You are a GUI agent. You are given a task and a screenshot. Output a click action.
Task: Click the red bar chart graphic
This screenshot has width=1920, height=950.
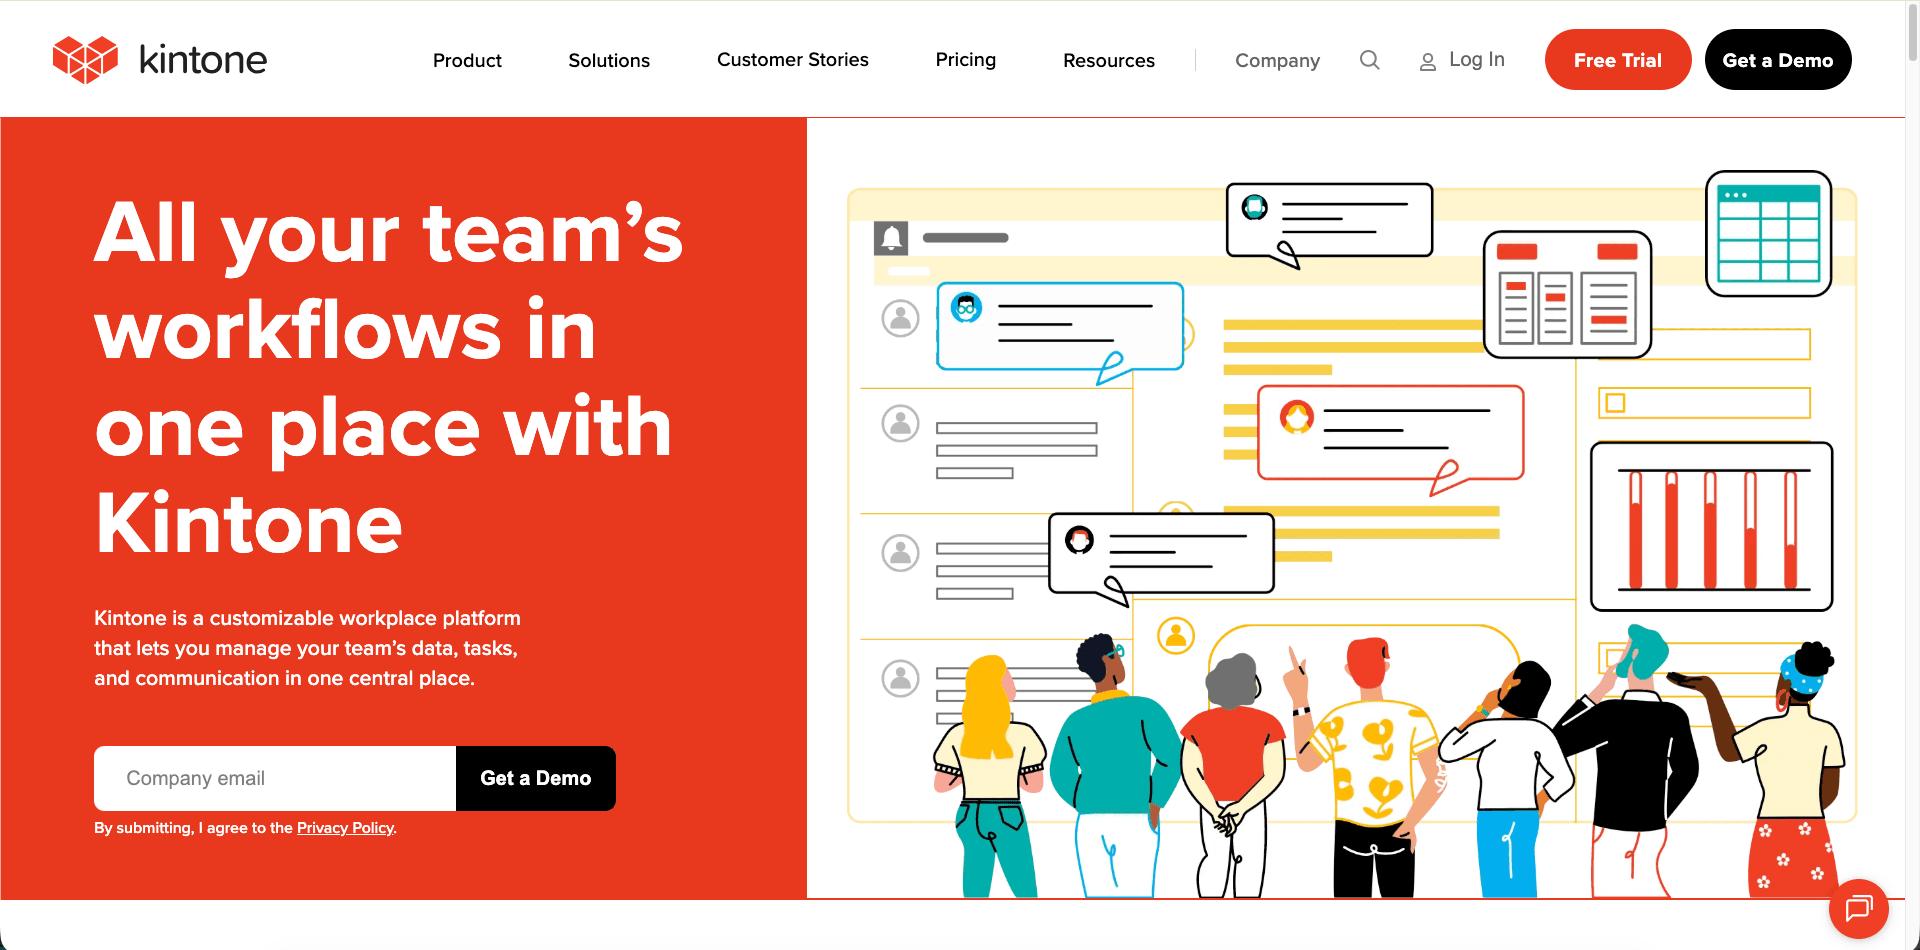(1711, 527)
